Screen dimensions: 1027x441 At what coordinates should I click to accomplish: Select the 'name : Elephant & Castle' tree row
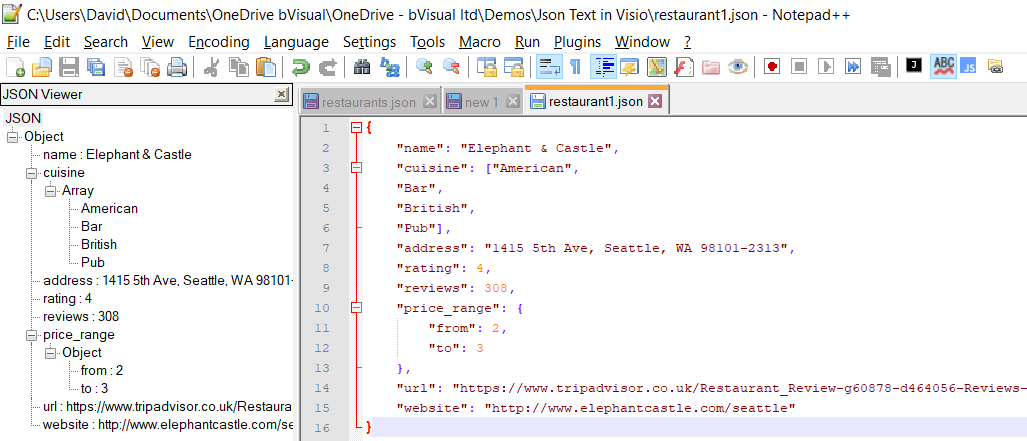(117, 155)
